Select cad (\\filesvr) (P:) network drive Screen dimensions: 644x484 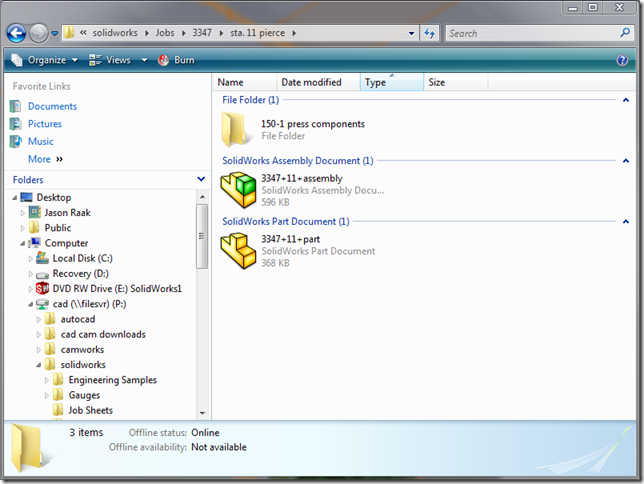(89, 304)
